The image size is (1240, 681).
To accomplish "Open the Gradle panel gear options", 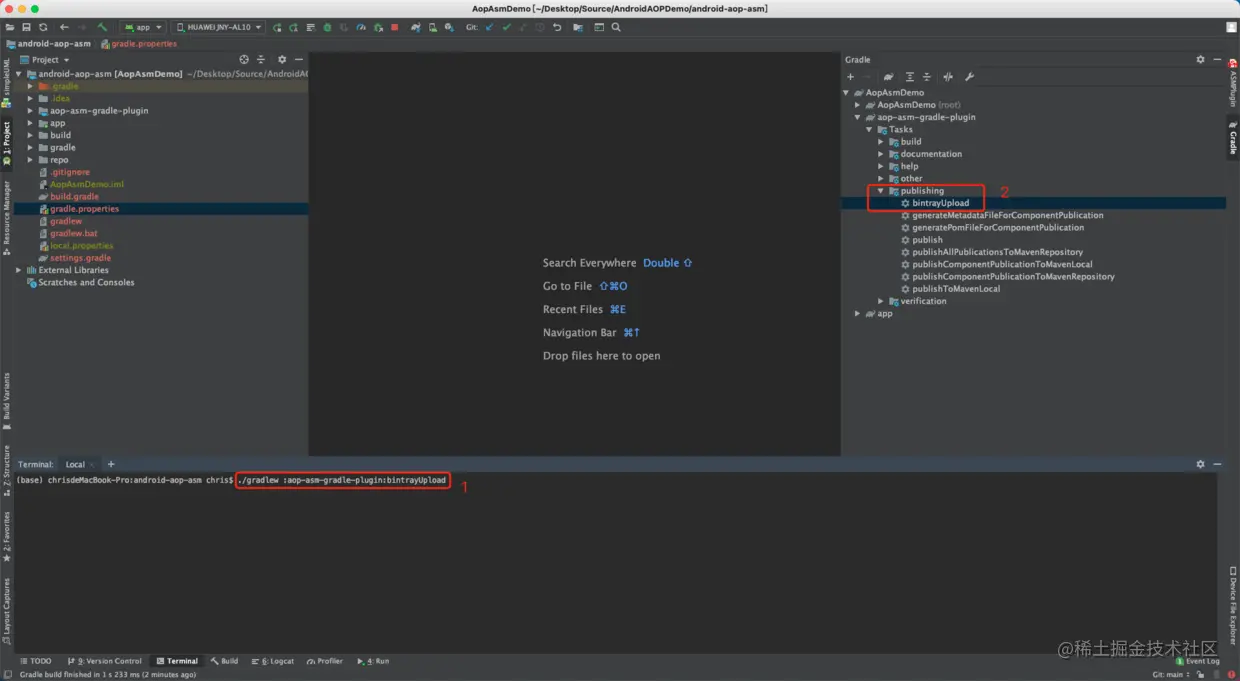I will [x=1201, y=60].
